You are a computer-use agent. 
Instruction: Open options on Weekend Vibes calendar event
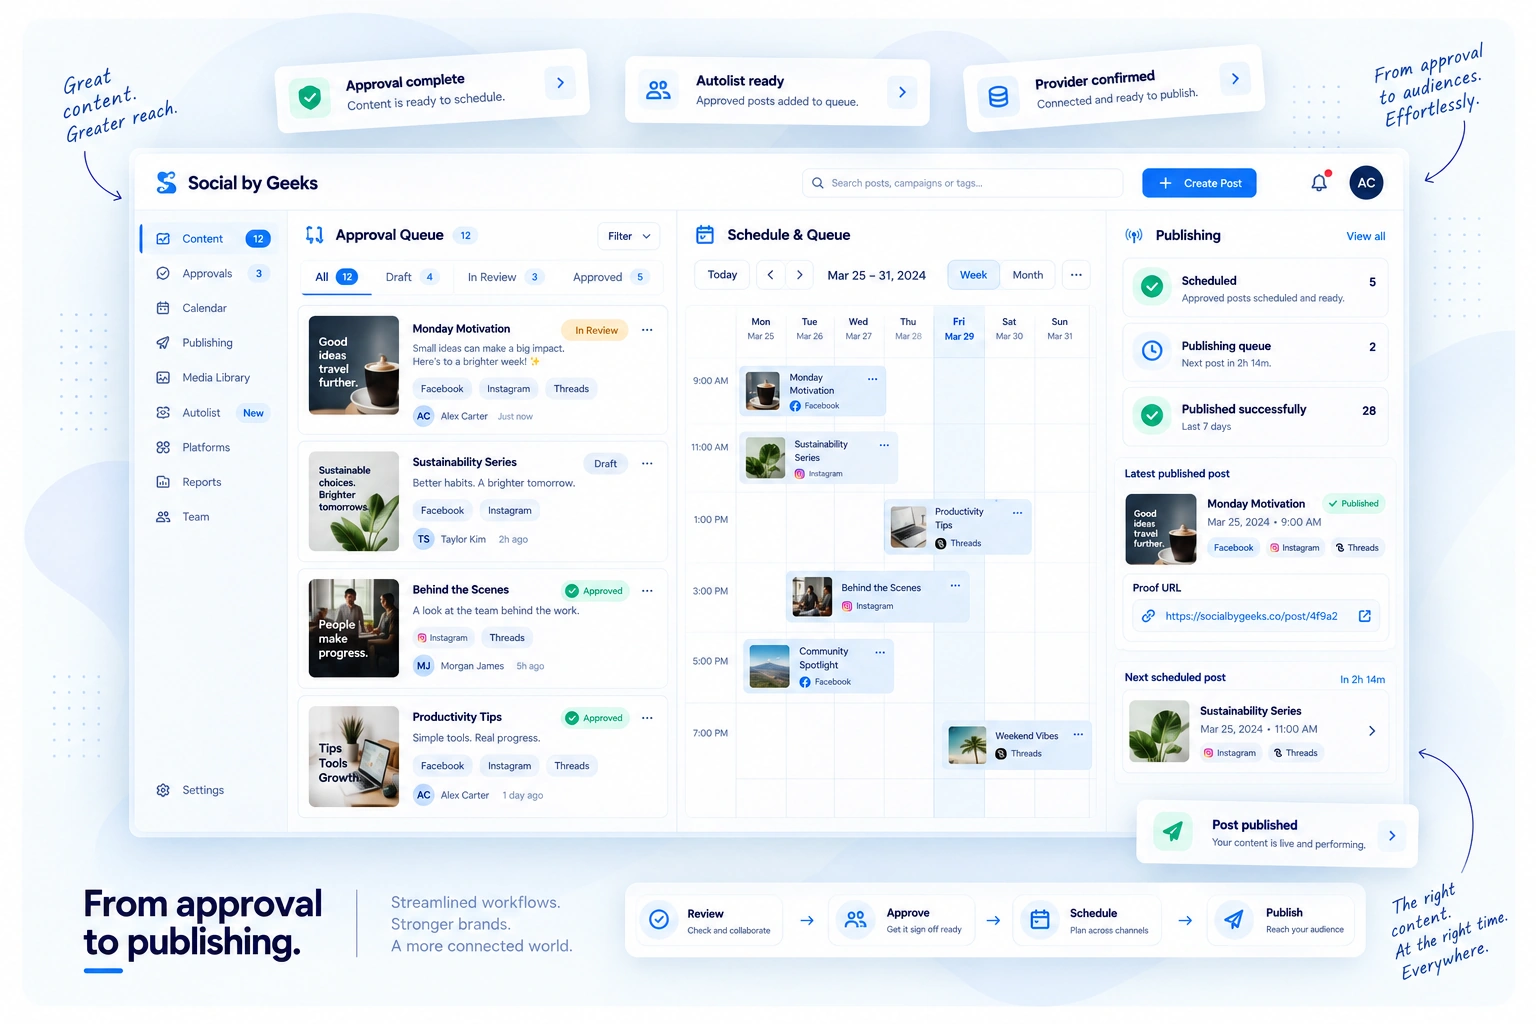(1078, 735)
